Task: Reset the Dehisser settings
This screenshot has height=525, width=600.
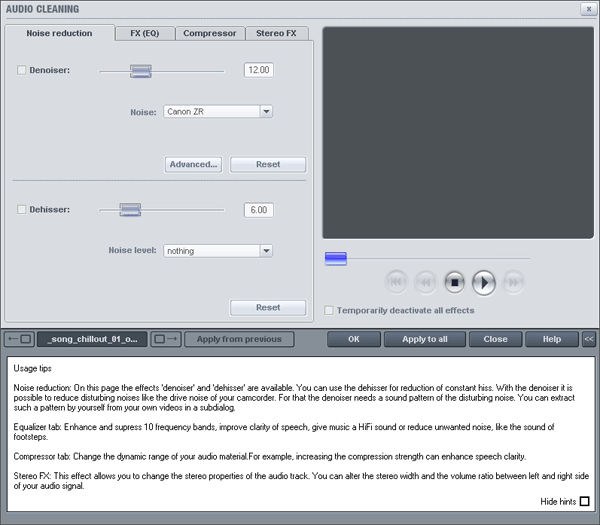Action: tap(268, 308)
